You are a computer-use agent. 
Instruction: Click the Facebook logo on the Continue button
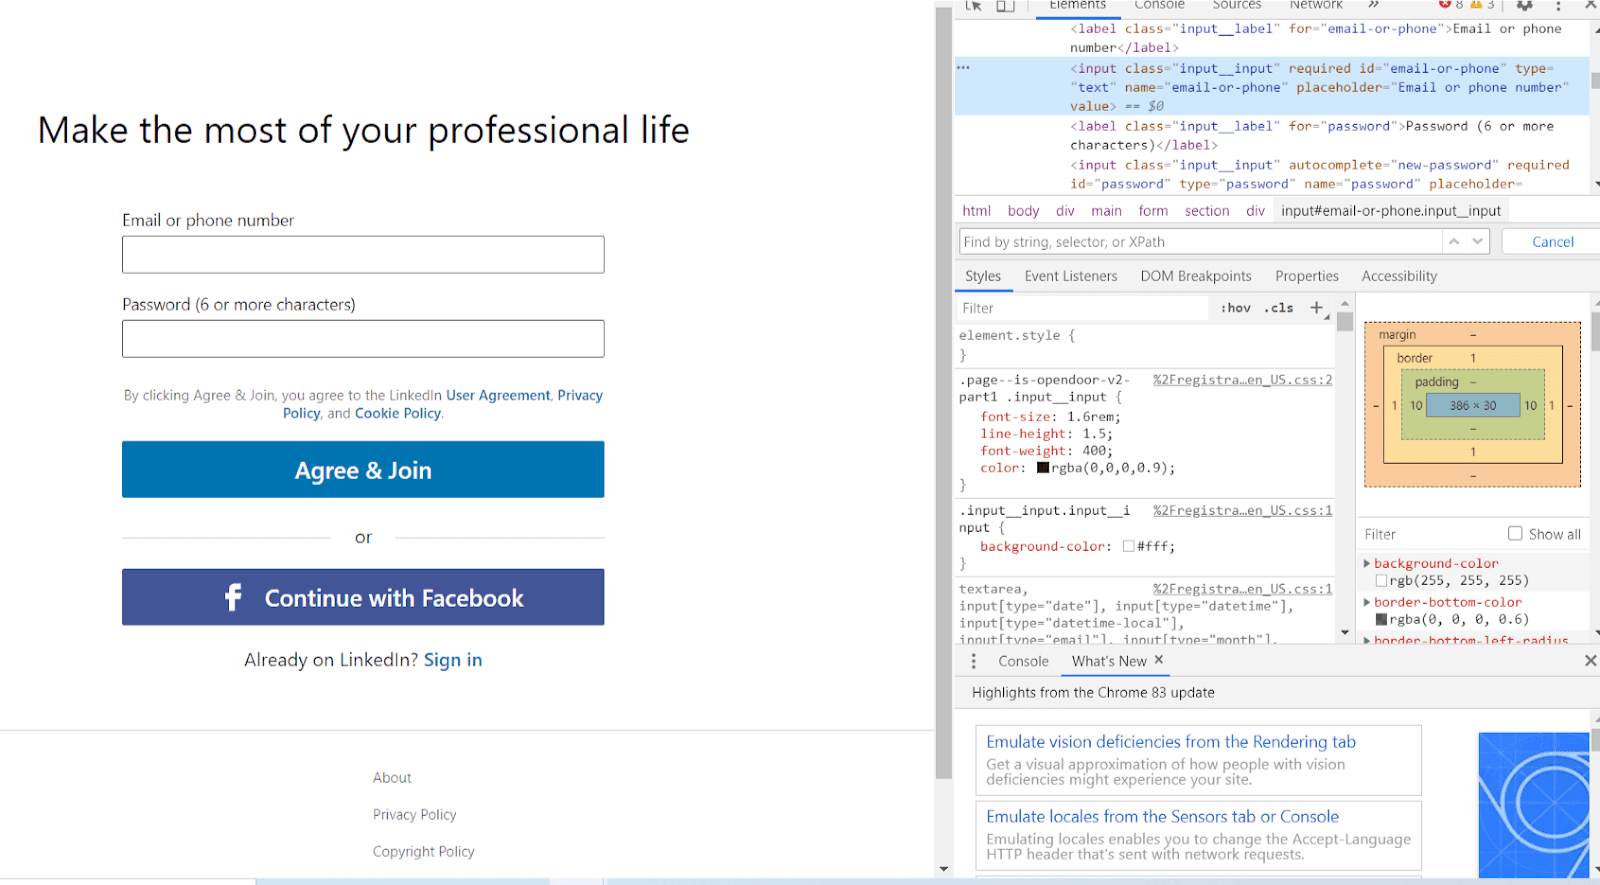(x=233, y=598)
